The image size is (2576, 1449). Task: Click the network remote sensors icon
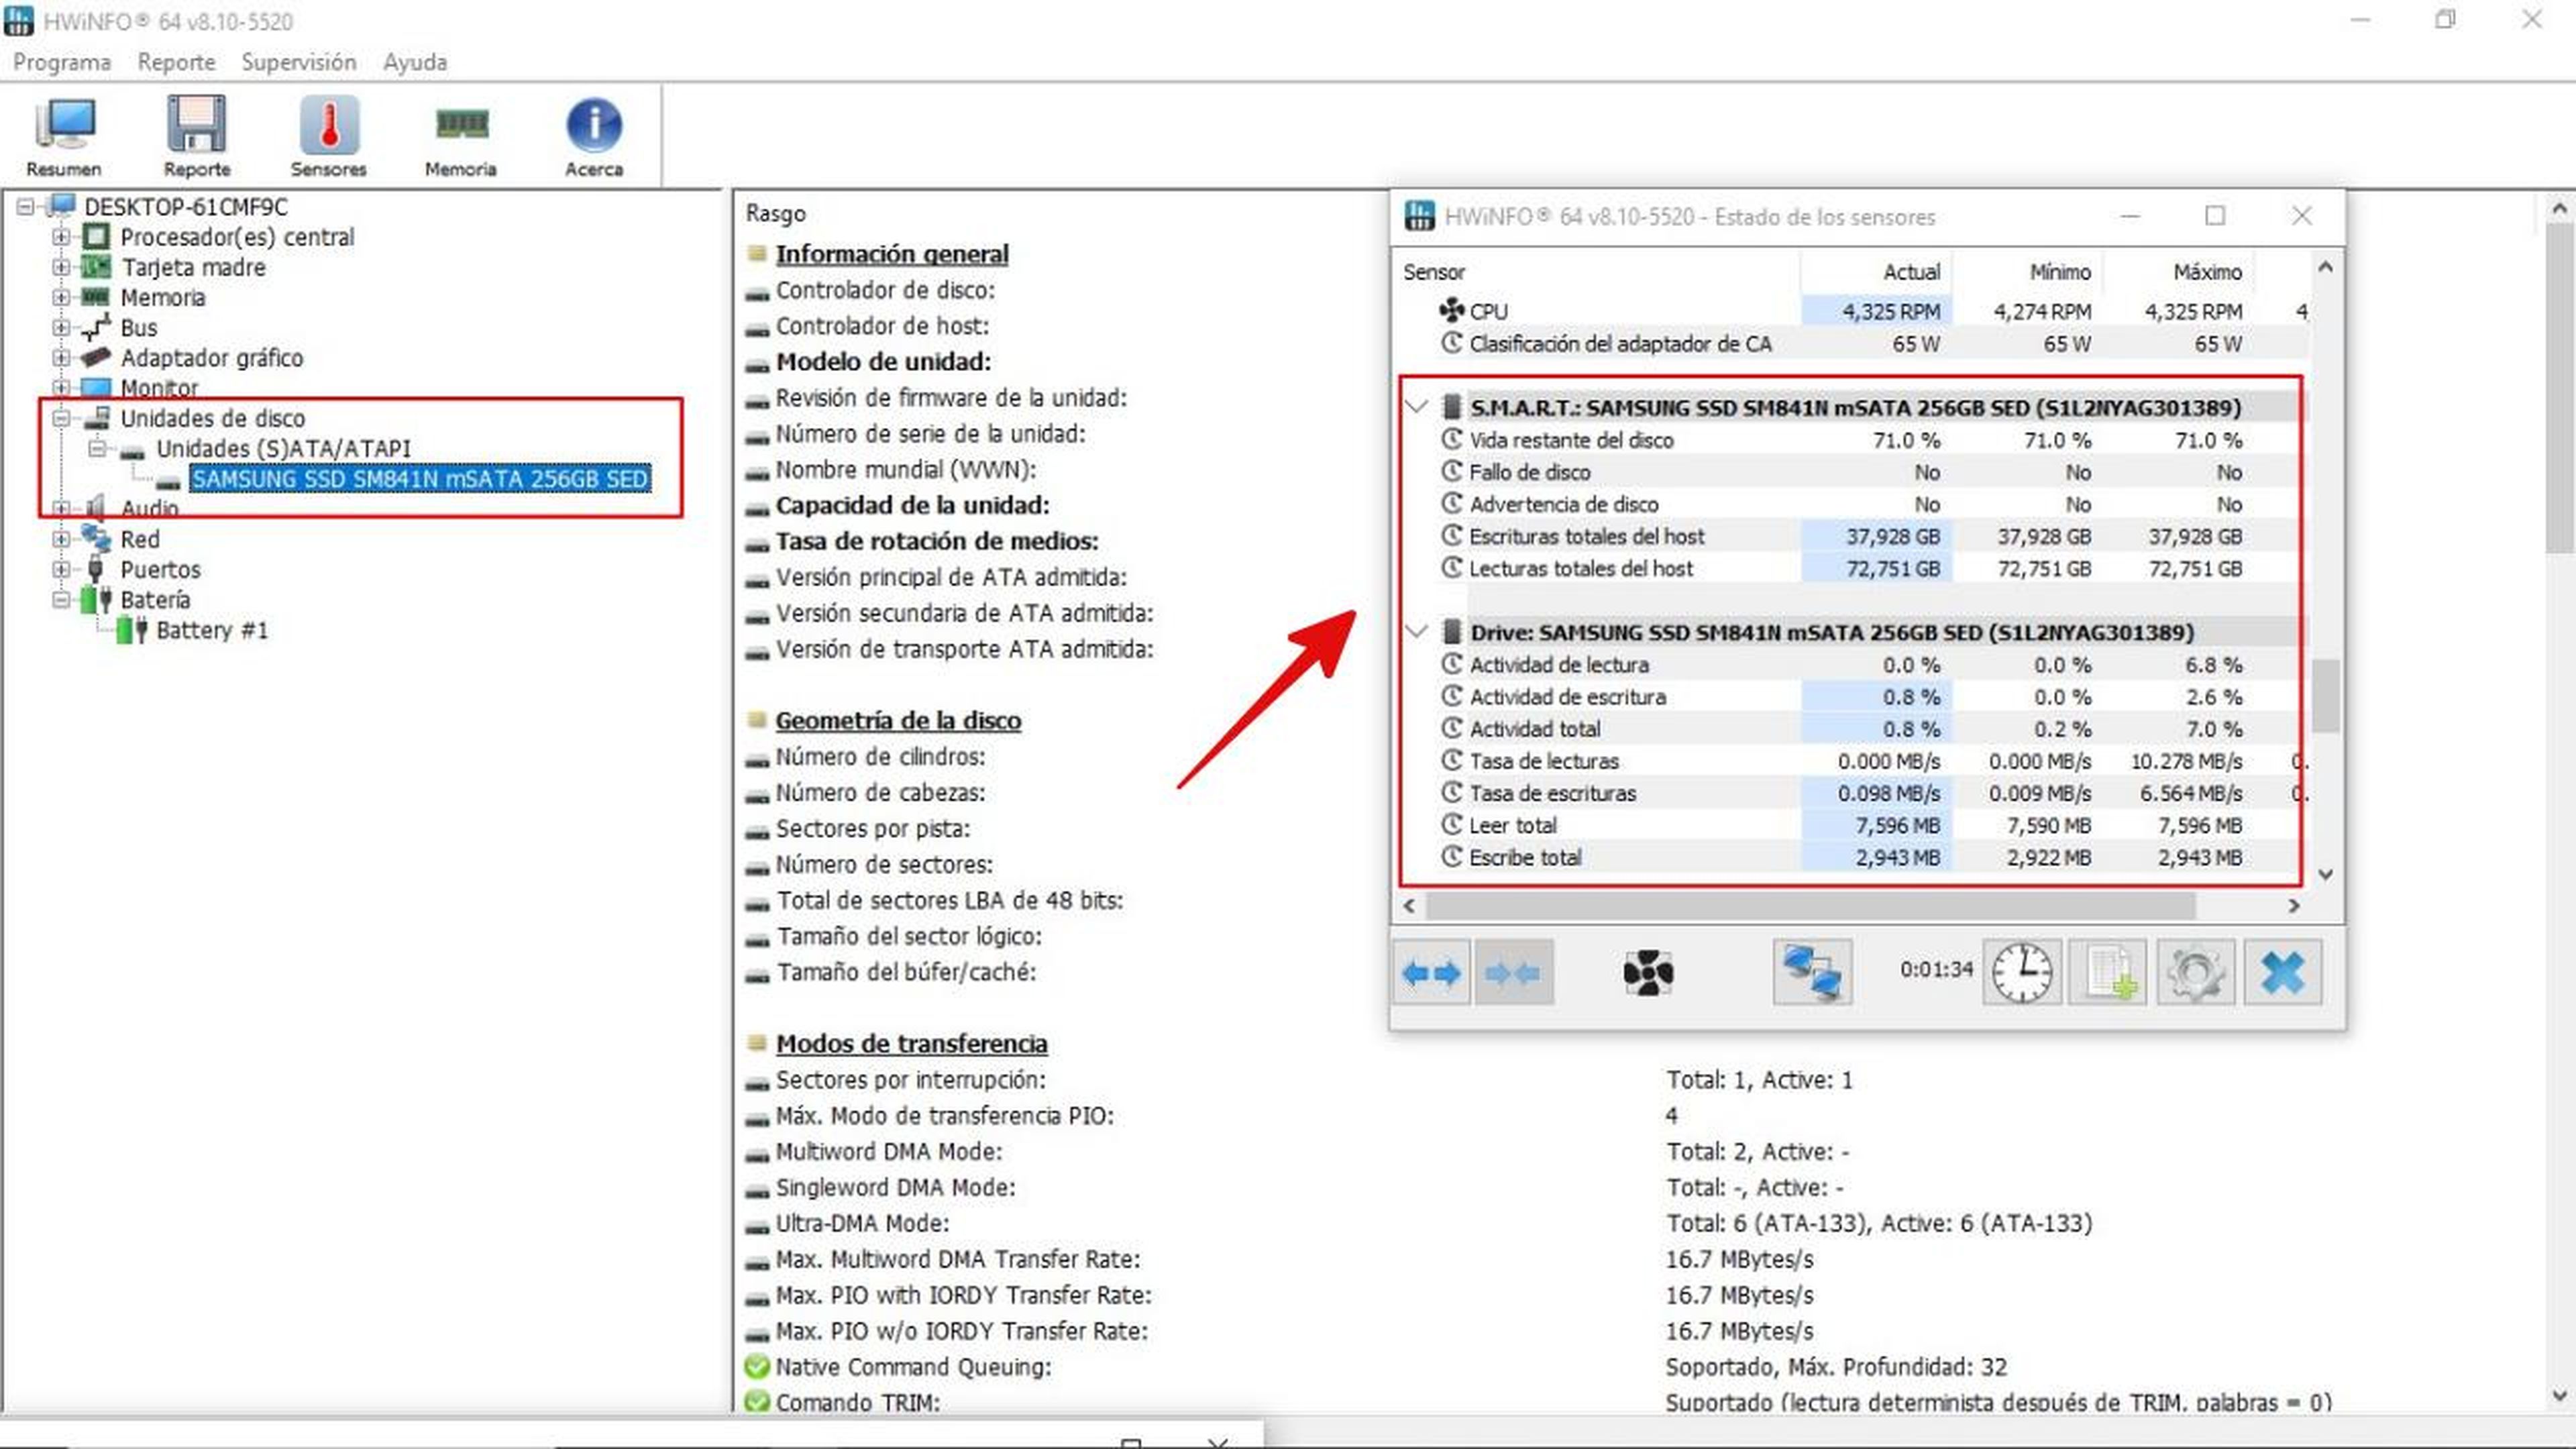[1812, 971]
